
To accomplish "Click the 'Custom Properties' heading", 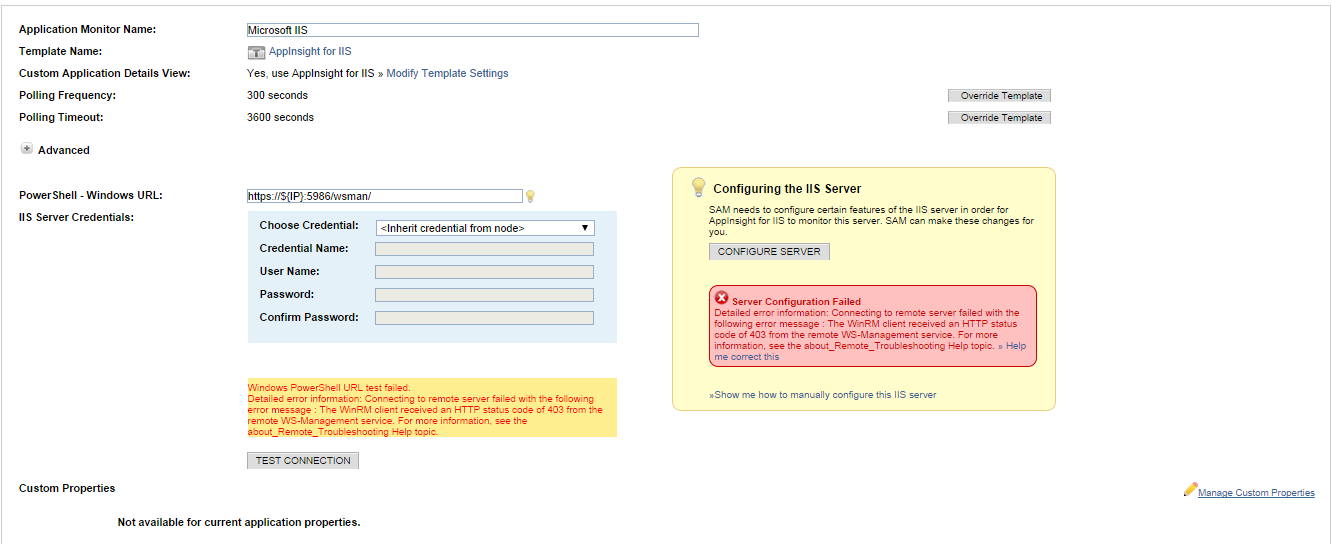I will coord(67,488).
